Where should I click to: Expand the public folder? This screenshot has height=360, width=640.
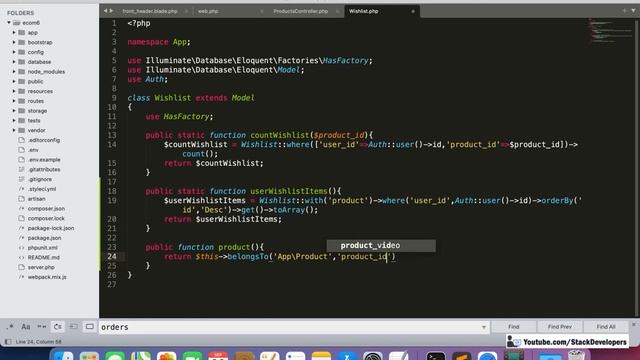[x=14, y=81]
